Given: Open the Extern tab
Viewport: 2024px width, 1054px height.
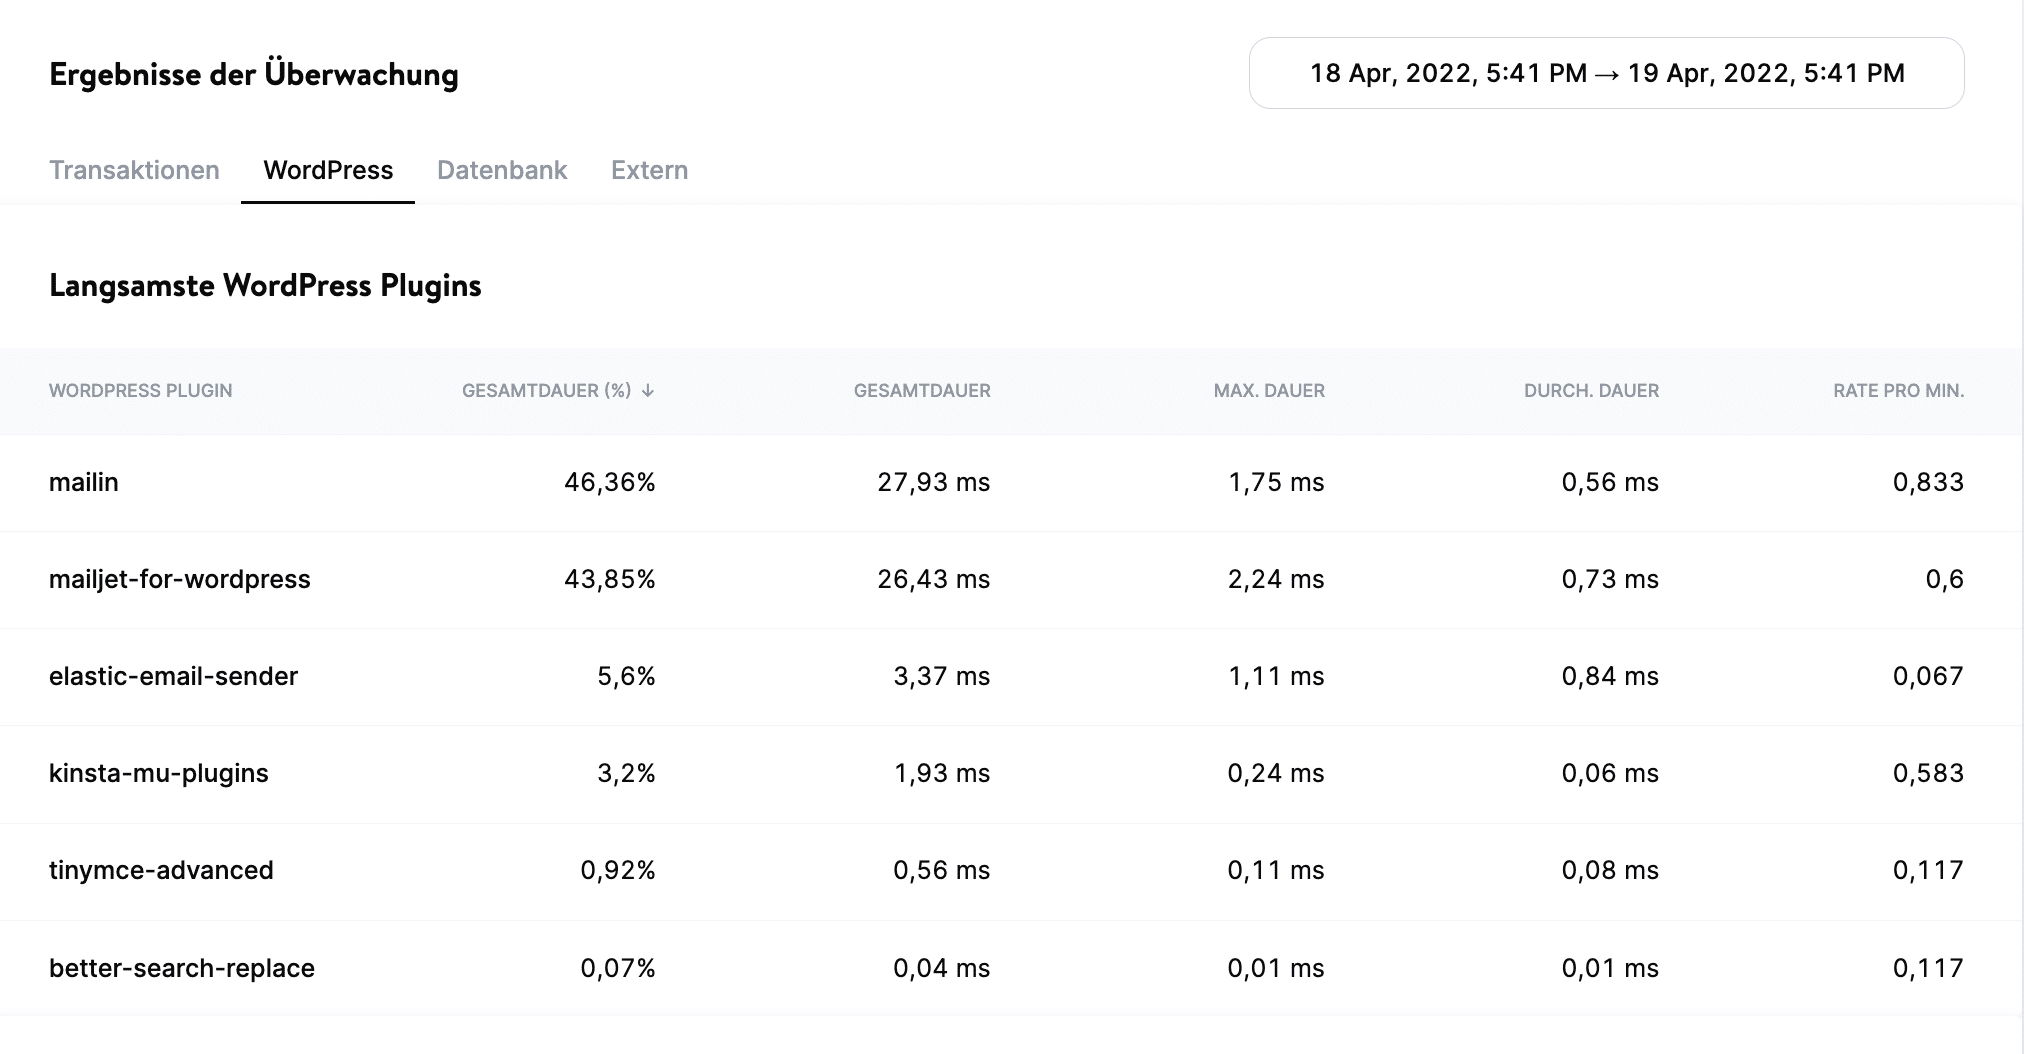Looking at the screenshot, I should (x=648, y=170).
